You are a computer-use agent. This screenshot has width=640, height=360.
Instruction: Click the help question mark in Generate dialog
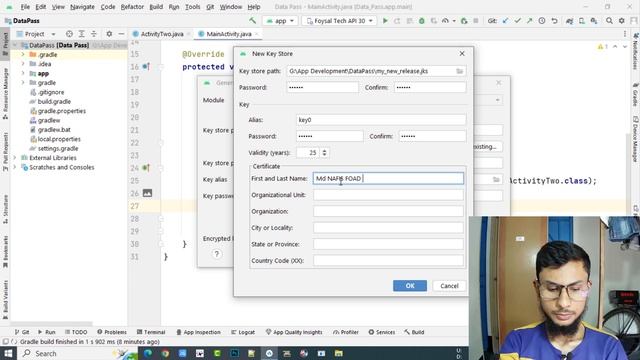click(x=217, y=254)
